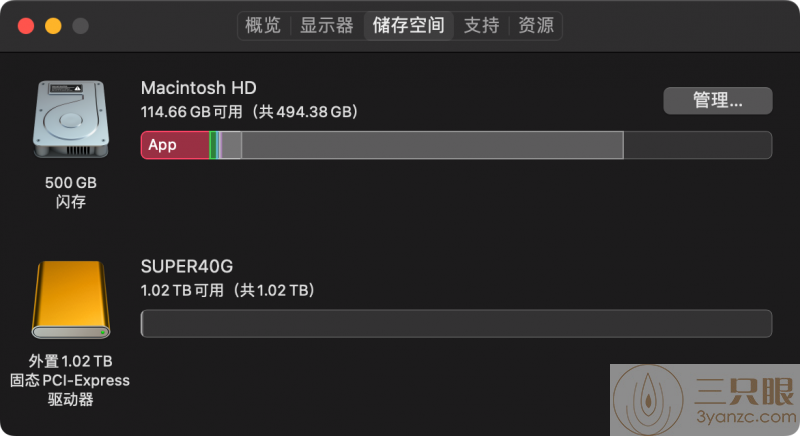This screenshot has width=800, height=436.
Task: Click the yellow SUPER40G external drive icon
Action: [x=70, y=300]
